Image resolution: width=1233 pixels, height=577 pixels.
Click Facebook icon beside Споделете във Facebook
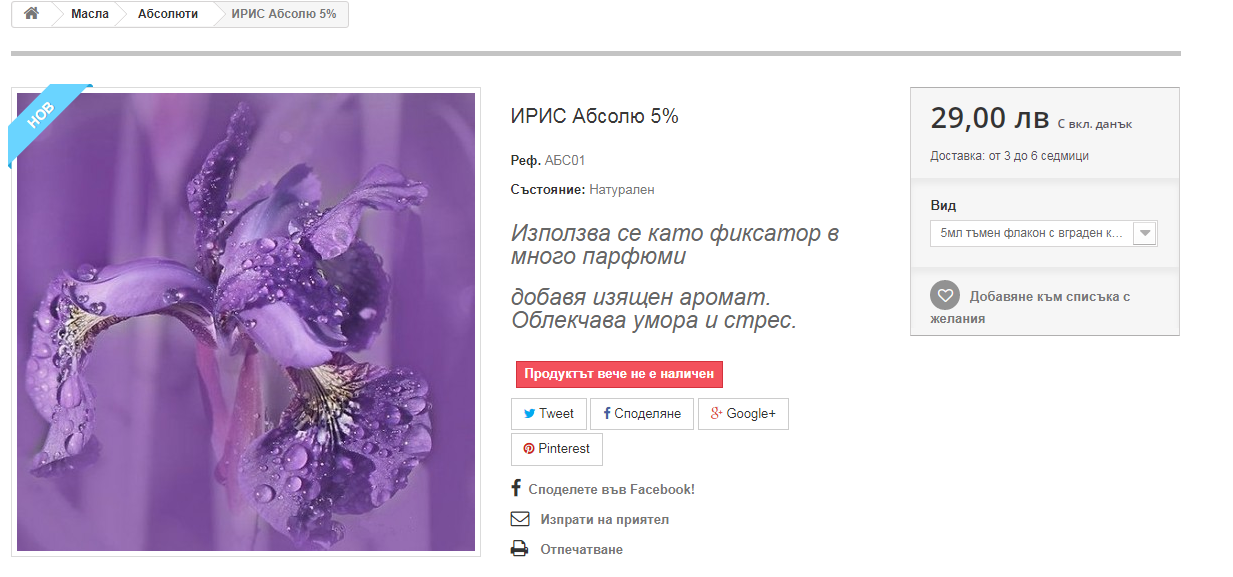pos(516,488)
